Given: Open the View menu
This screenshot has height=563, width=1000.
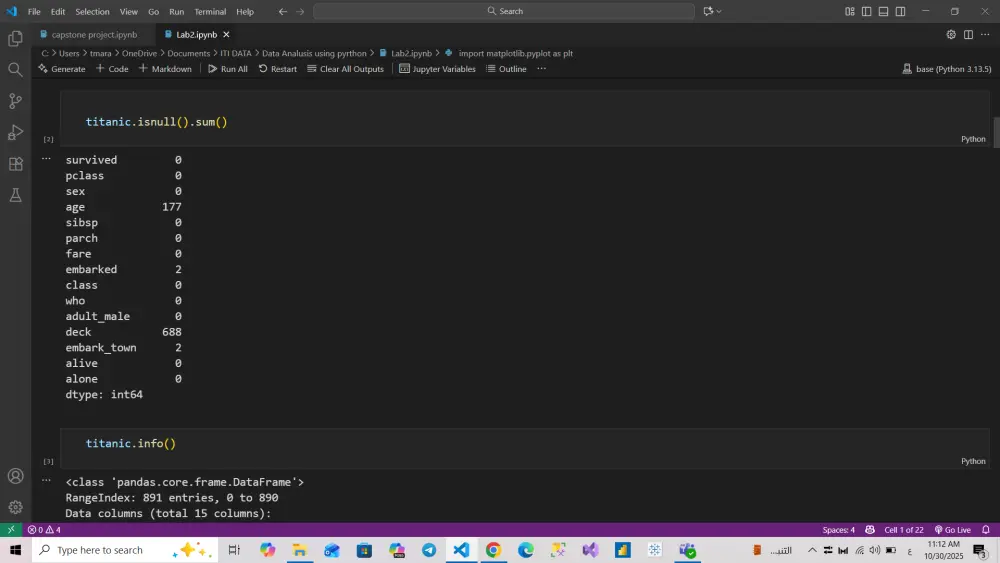Looking at the screenshot, I should pyautogui.click(x=129, y=11).
